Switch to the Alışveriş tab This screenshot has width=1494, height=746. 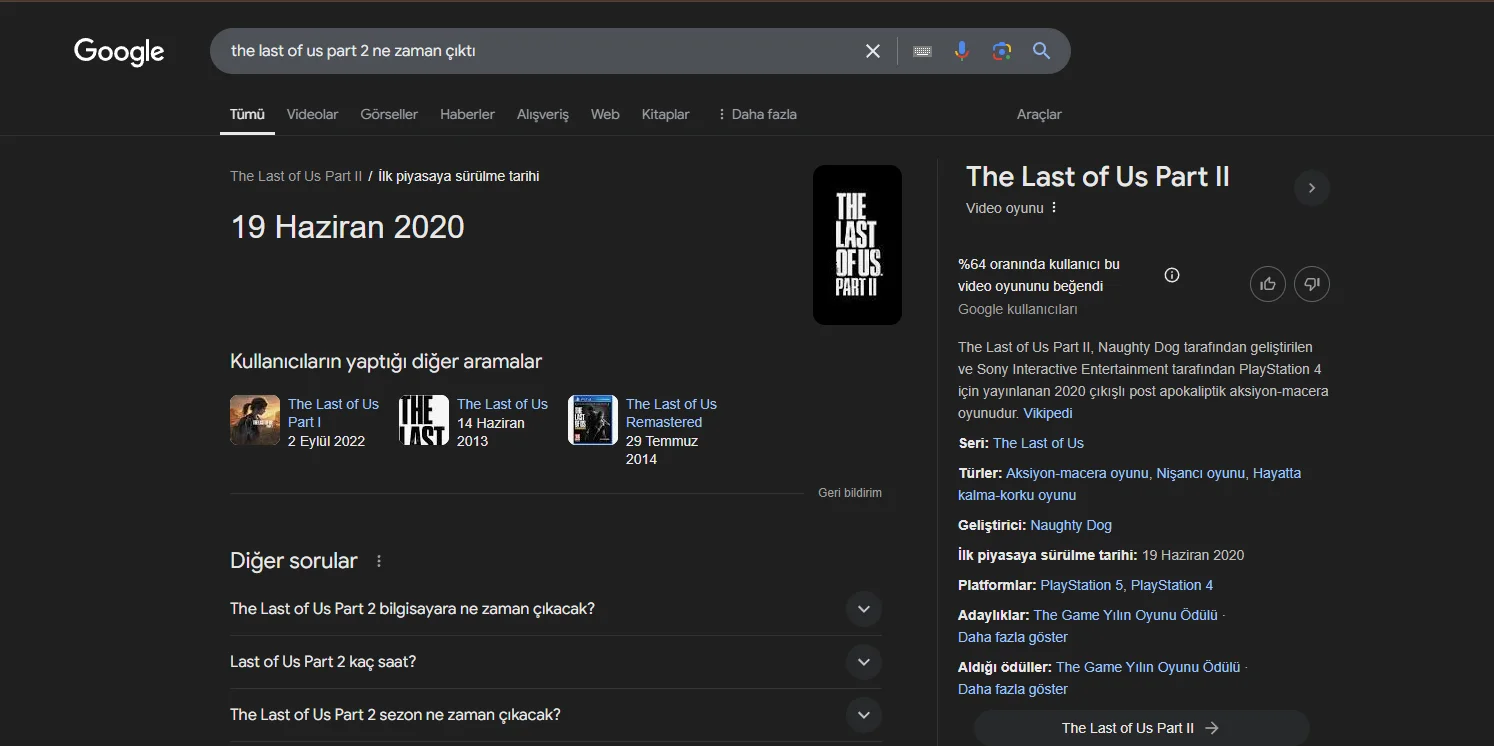point(543,114)
